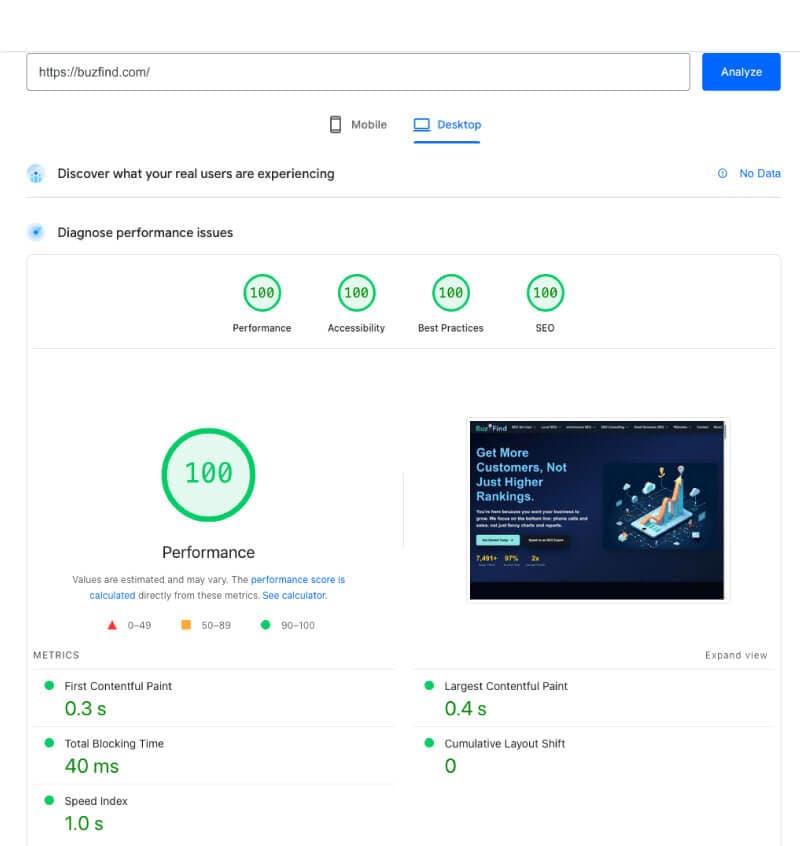This screenshot has width=800, height=846.
Task: Open the 'performance score is' link
Action: (298, 579)
